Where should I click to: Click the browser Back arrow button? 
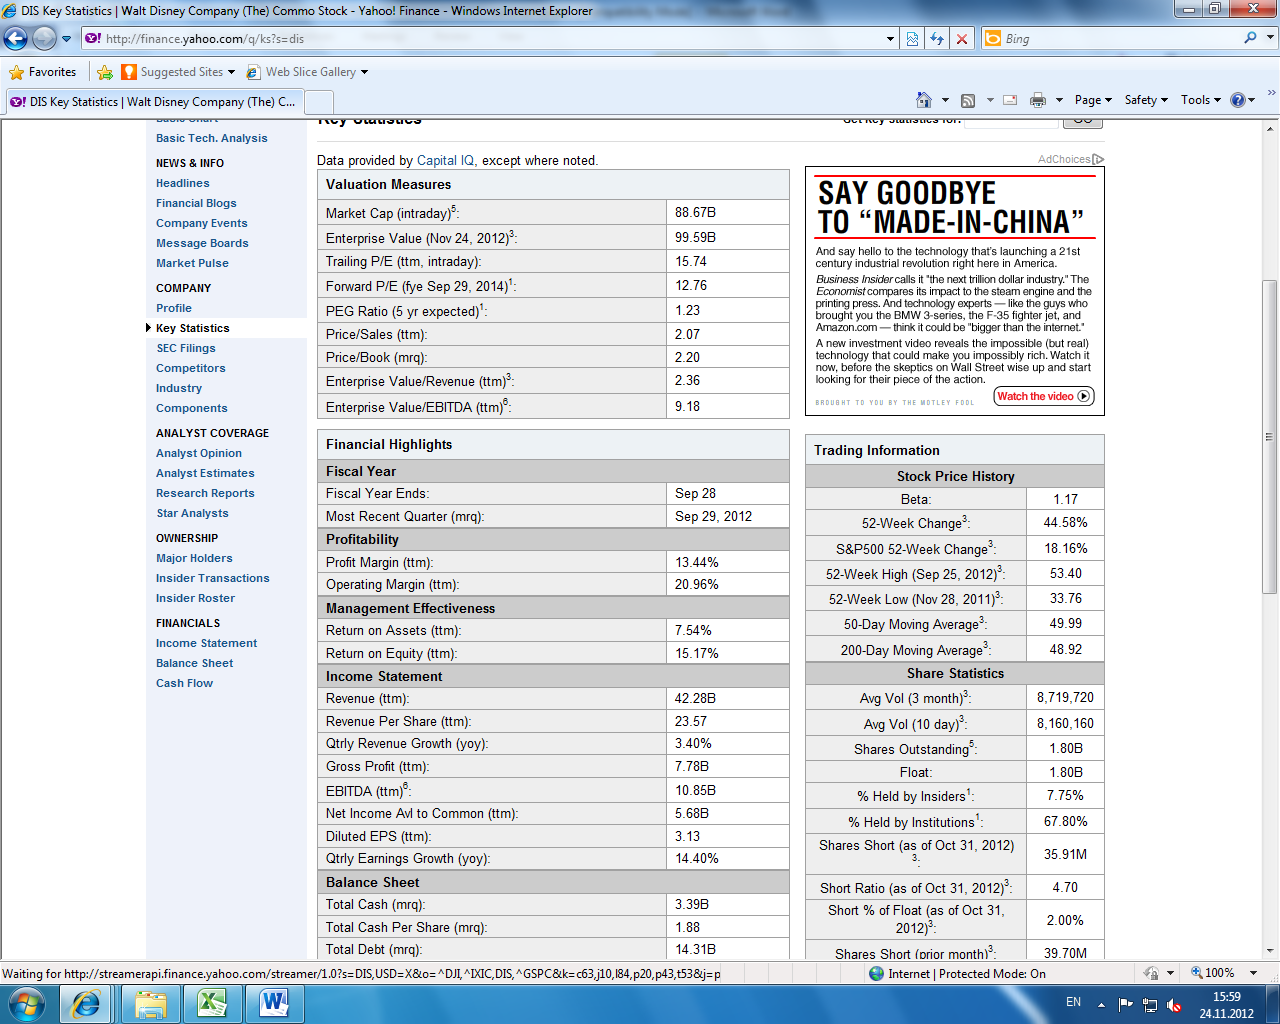(x=16, y=39)
